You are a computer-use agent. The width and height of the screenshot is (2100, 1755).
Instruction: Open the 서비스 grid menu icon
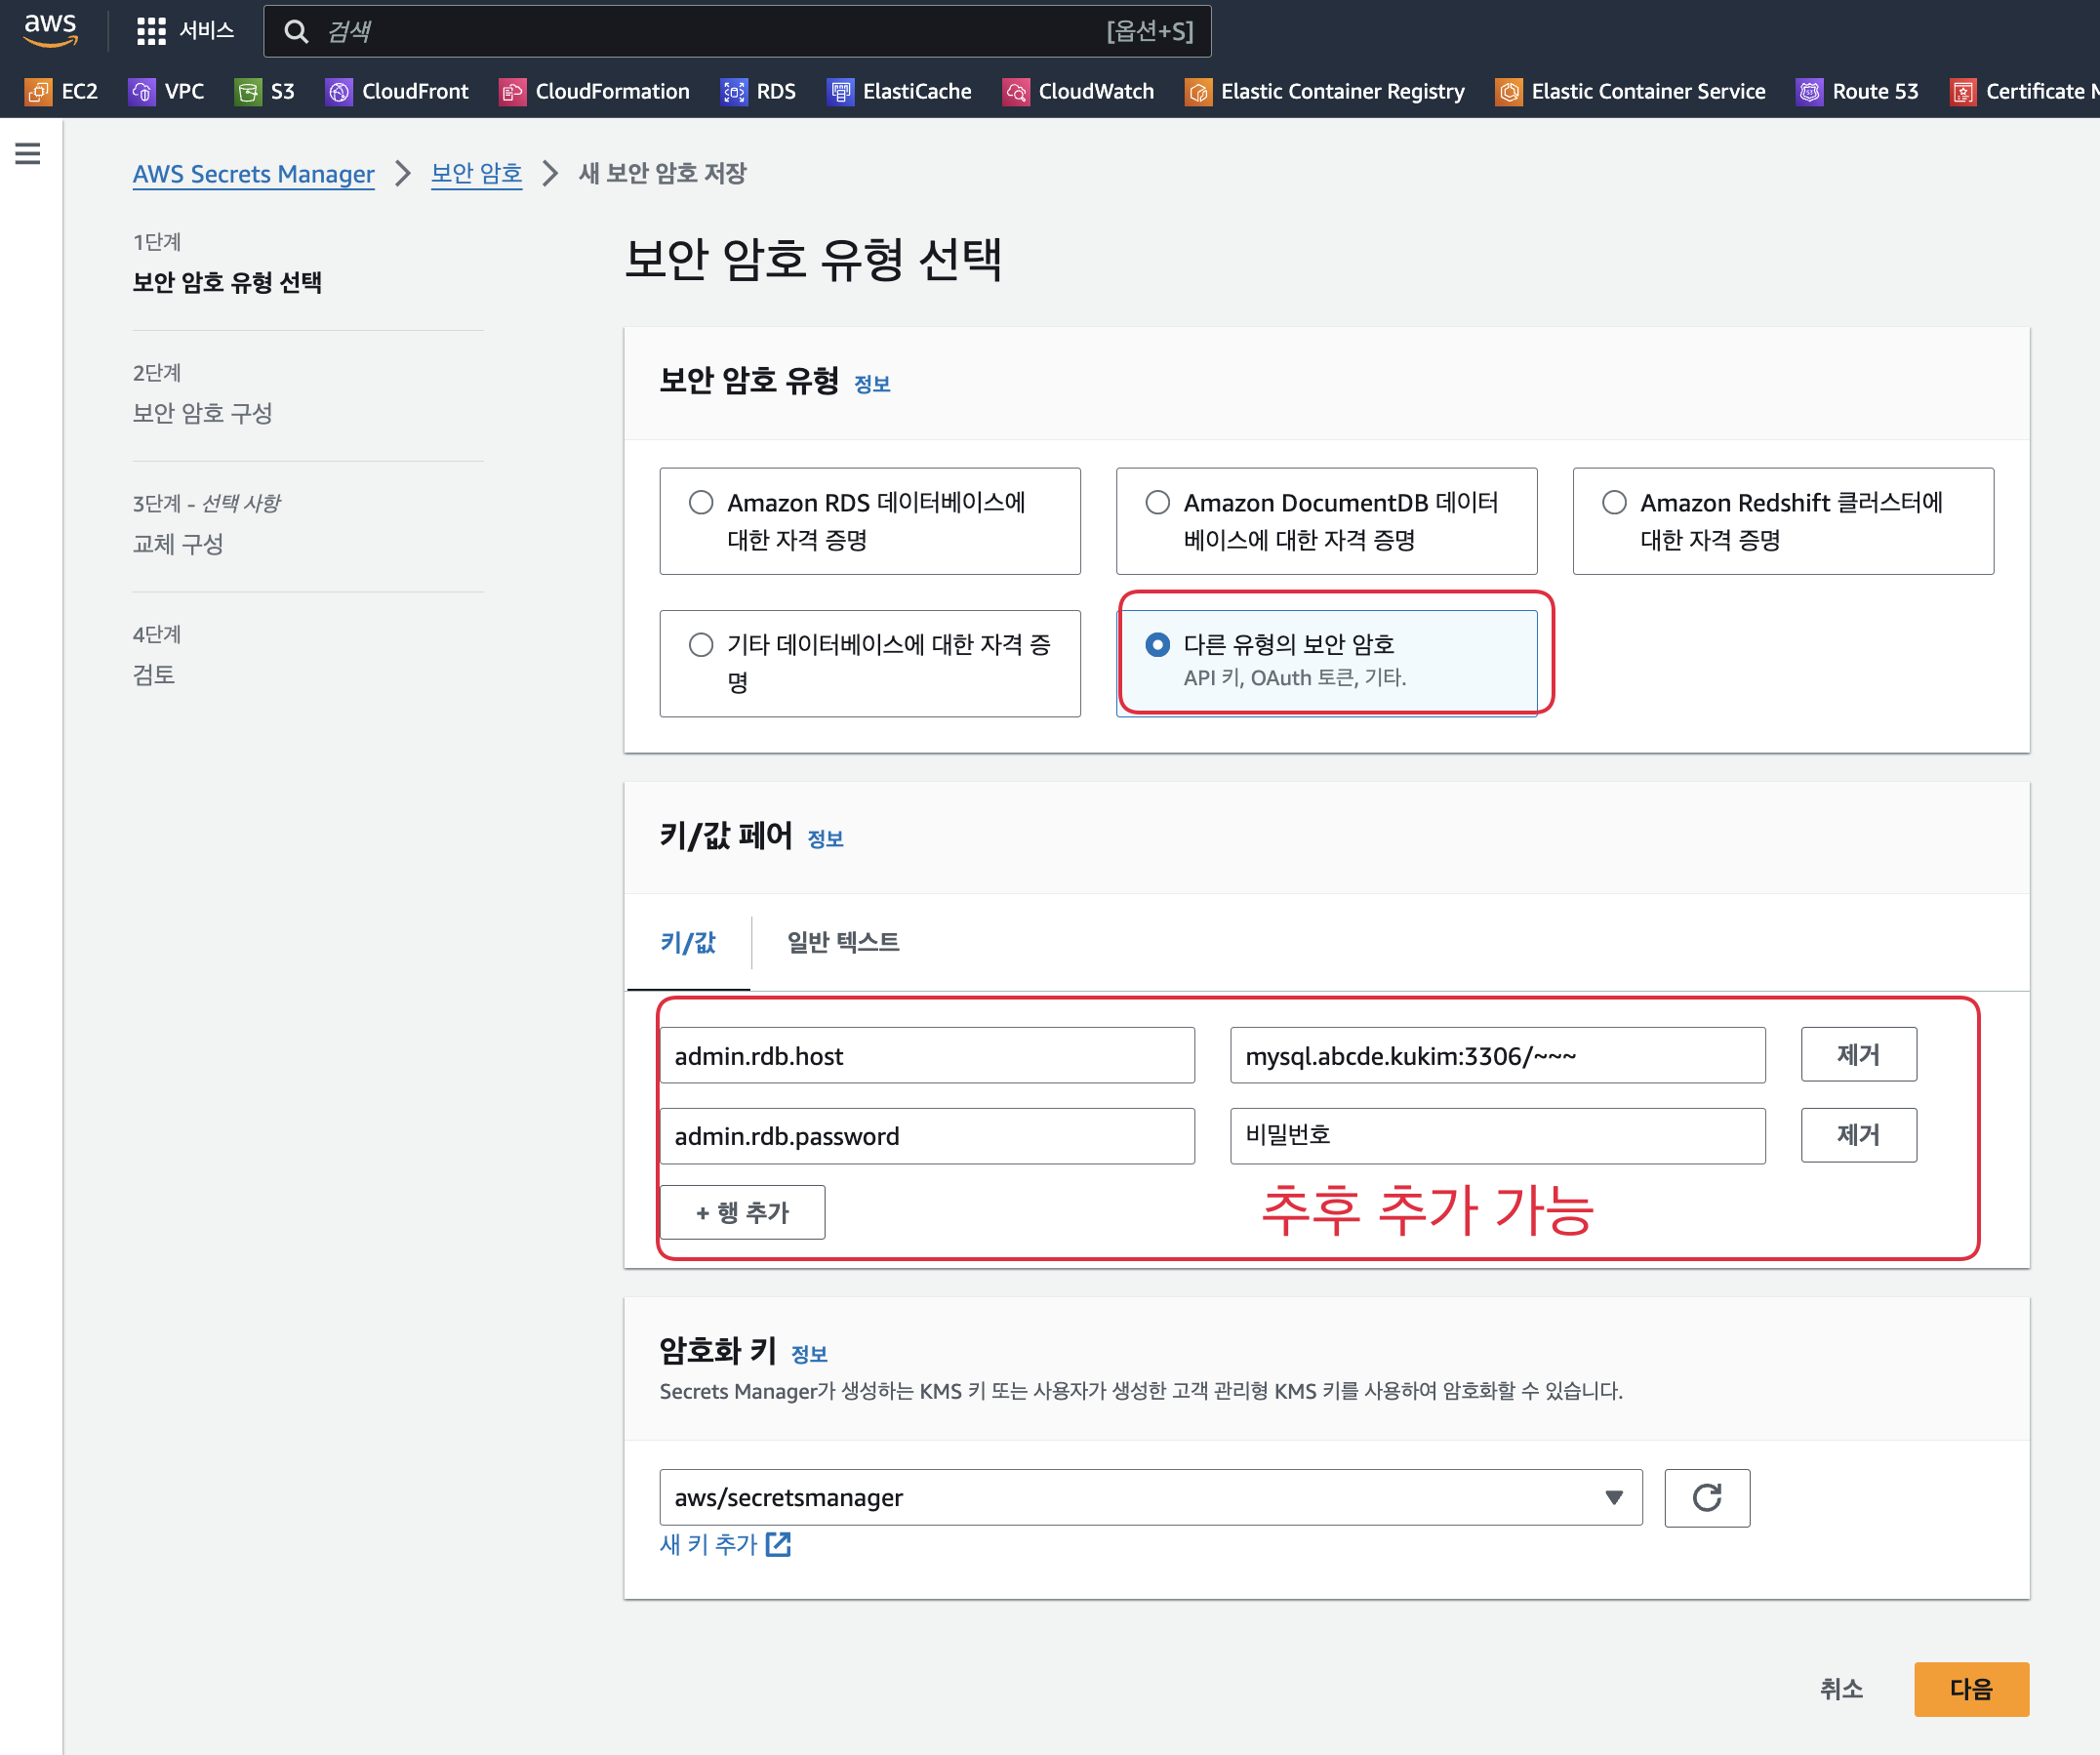(151, 31)
